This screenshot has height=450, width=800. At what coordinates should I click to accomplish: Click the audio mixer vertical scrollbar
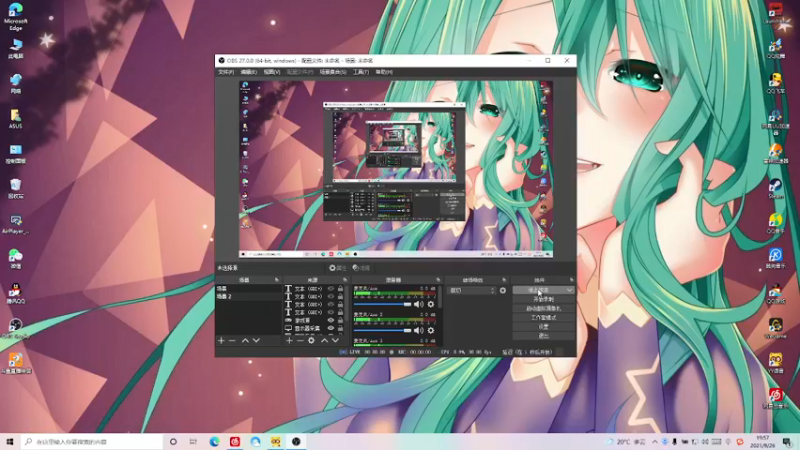440,296
